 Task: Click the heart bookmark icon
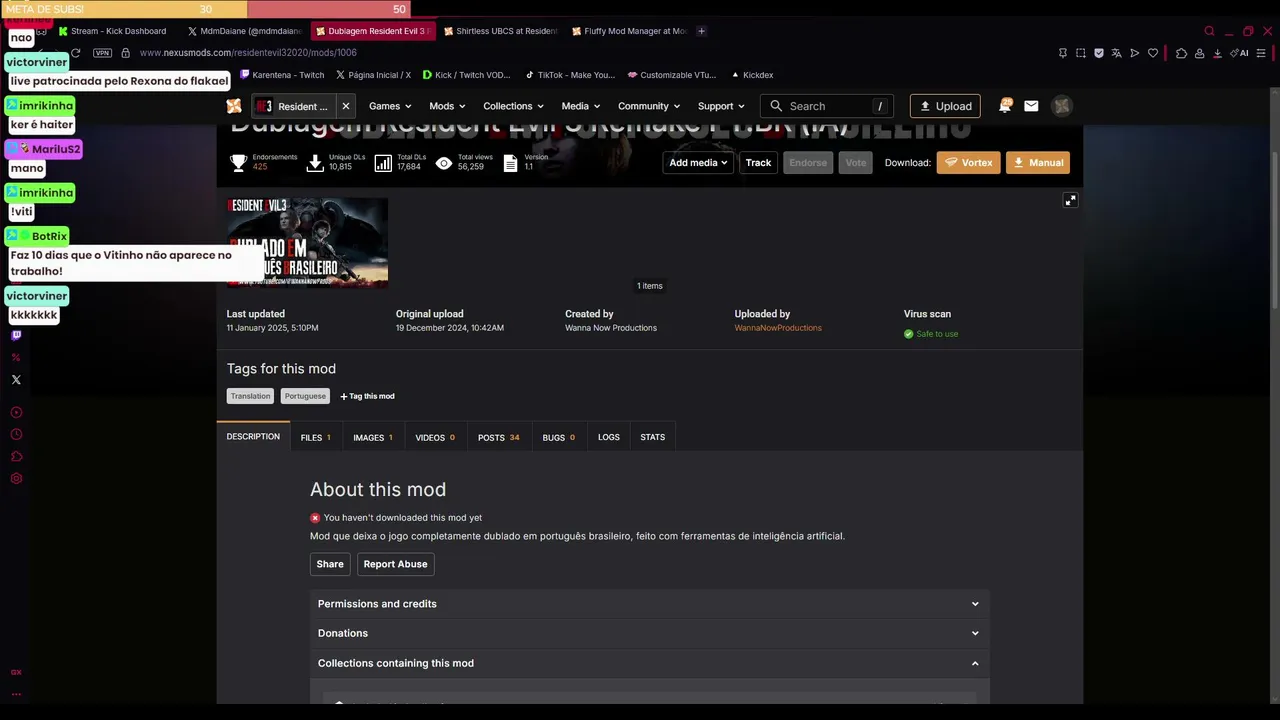pyautogui.click(x=1153, y=53)
